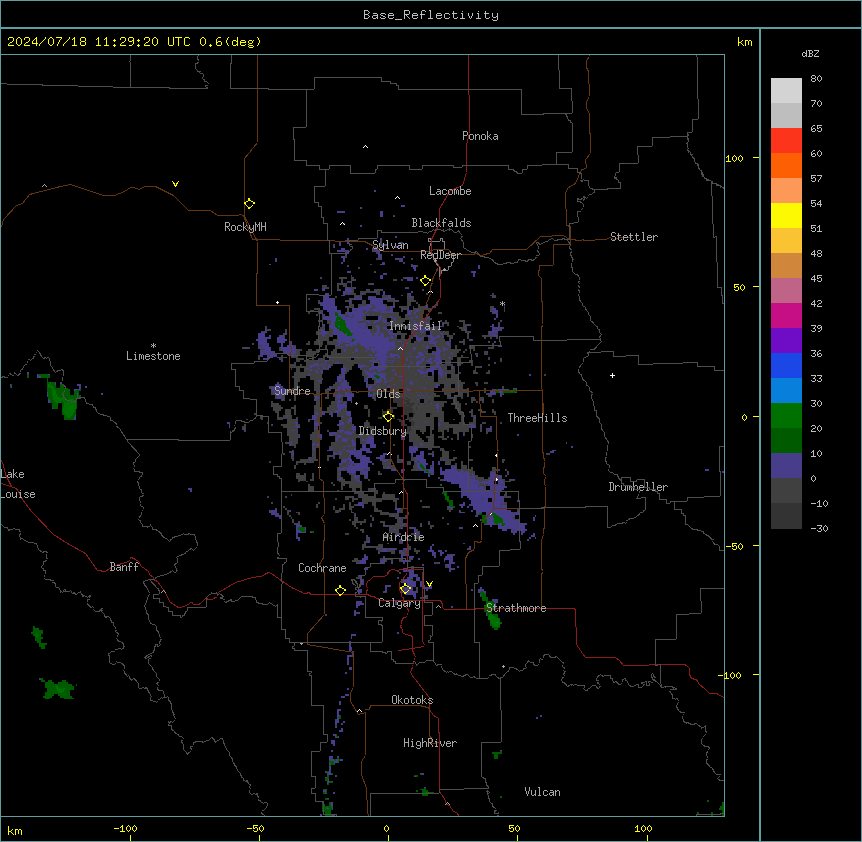Click the Okotoks label
The height and width of the screenshot is (842, 862).
pos(412,700)
